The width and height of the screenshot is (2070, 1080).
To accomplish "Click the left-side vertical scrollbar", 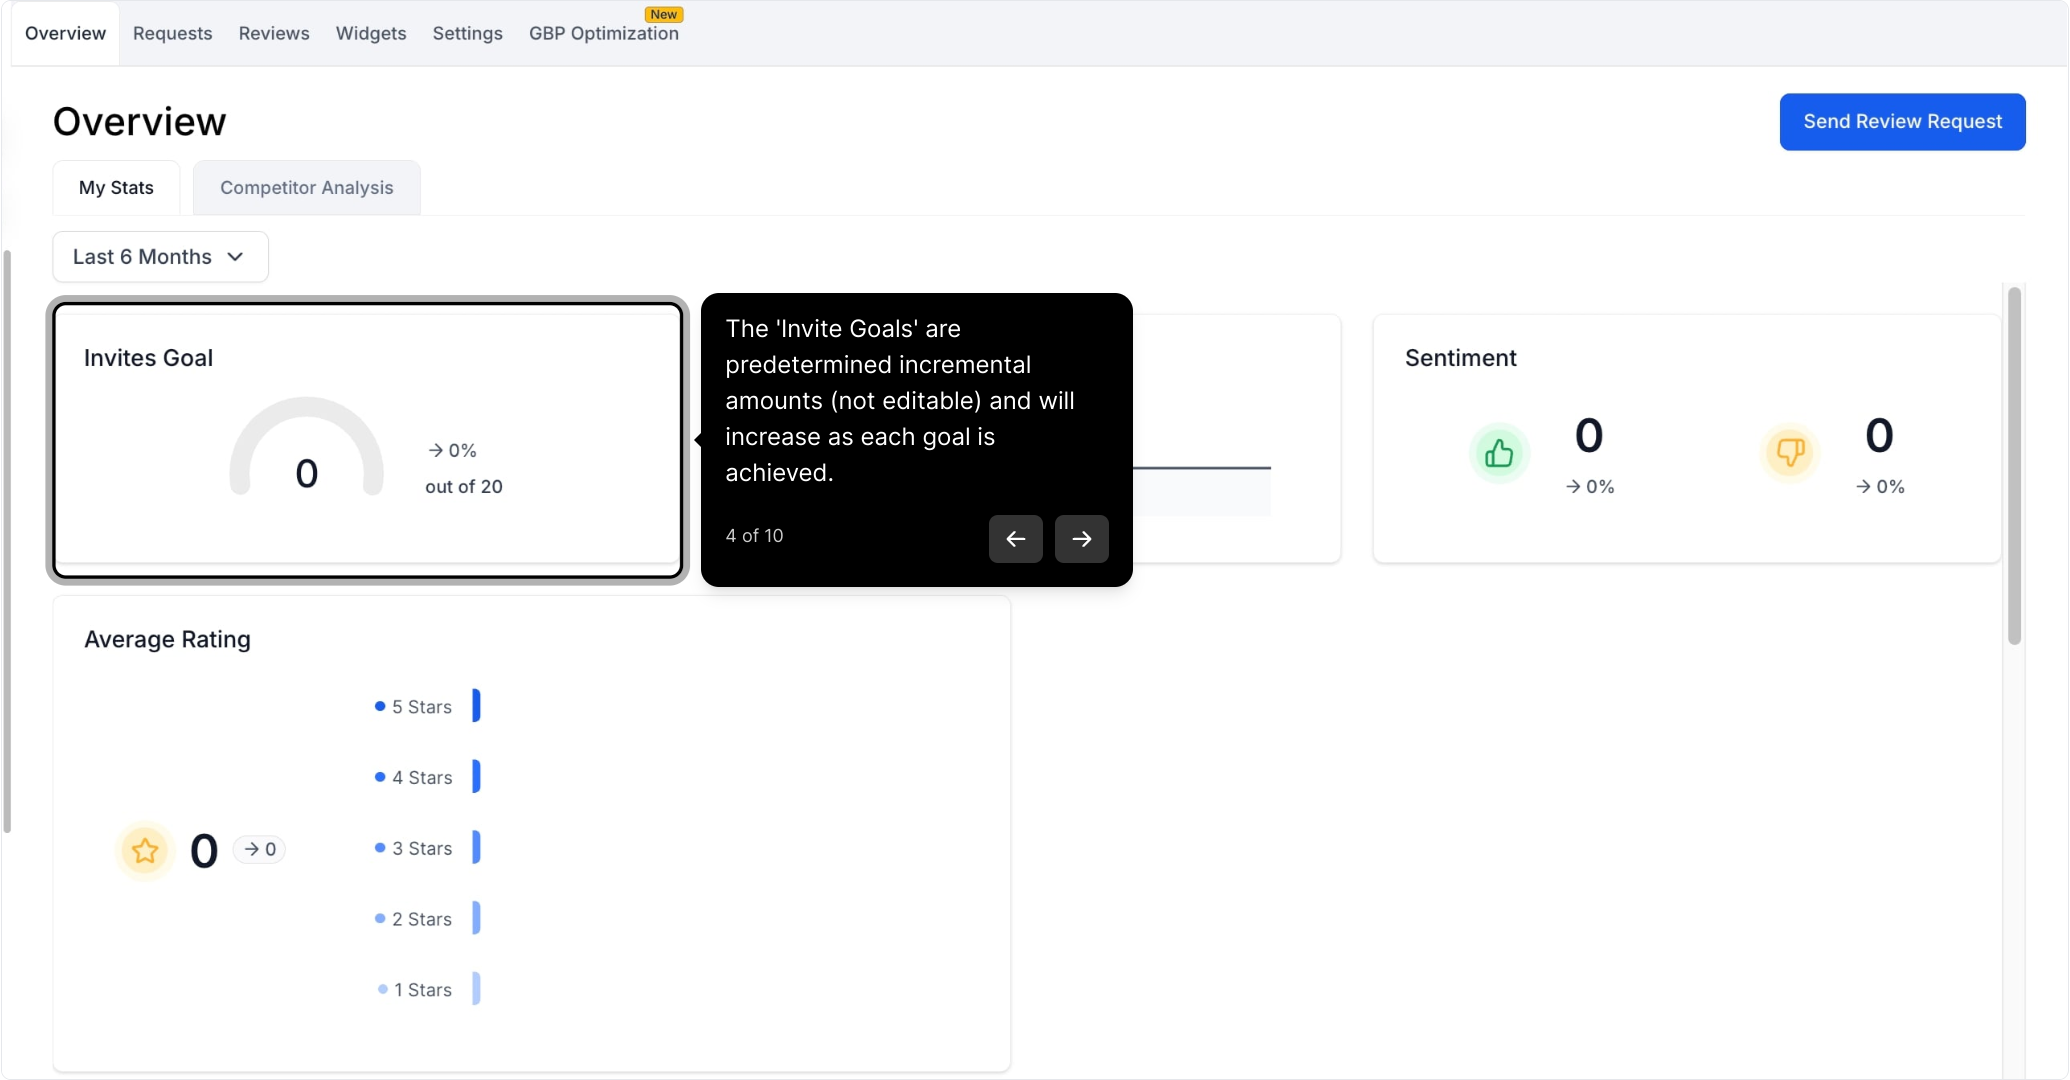I will 7,541.
